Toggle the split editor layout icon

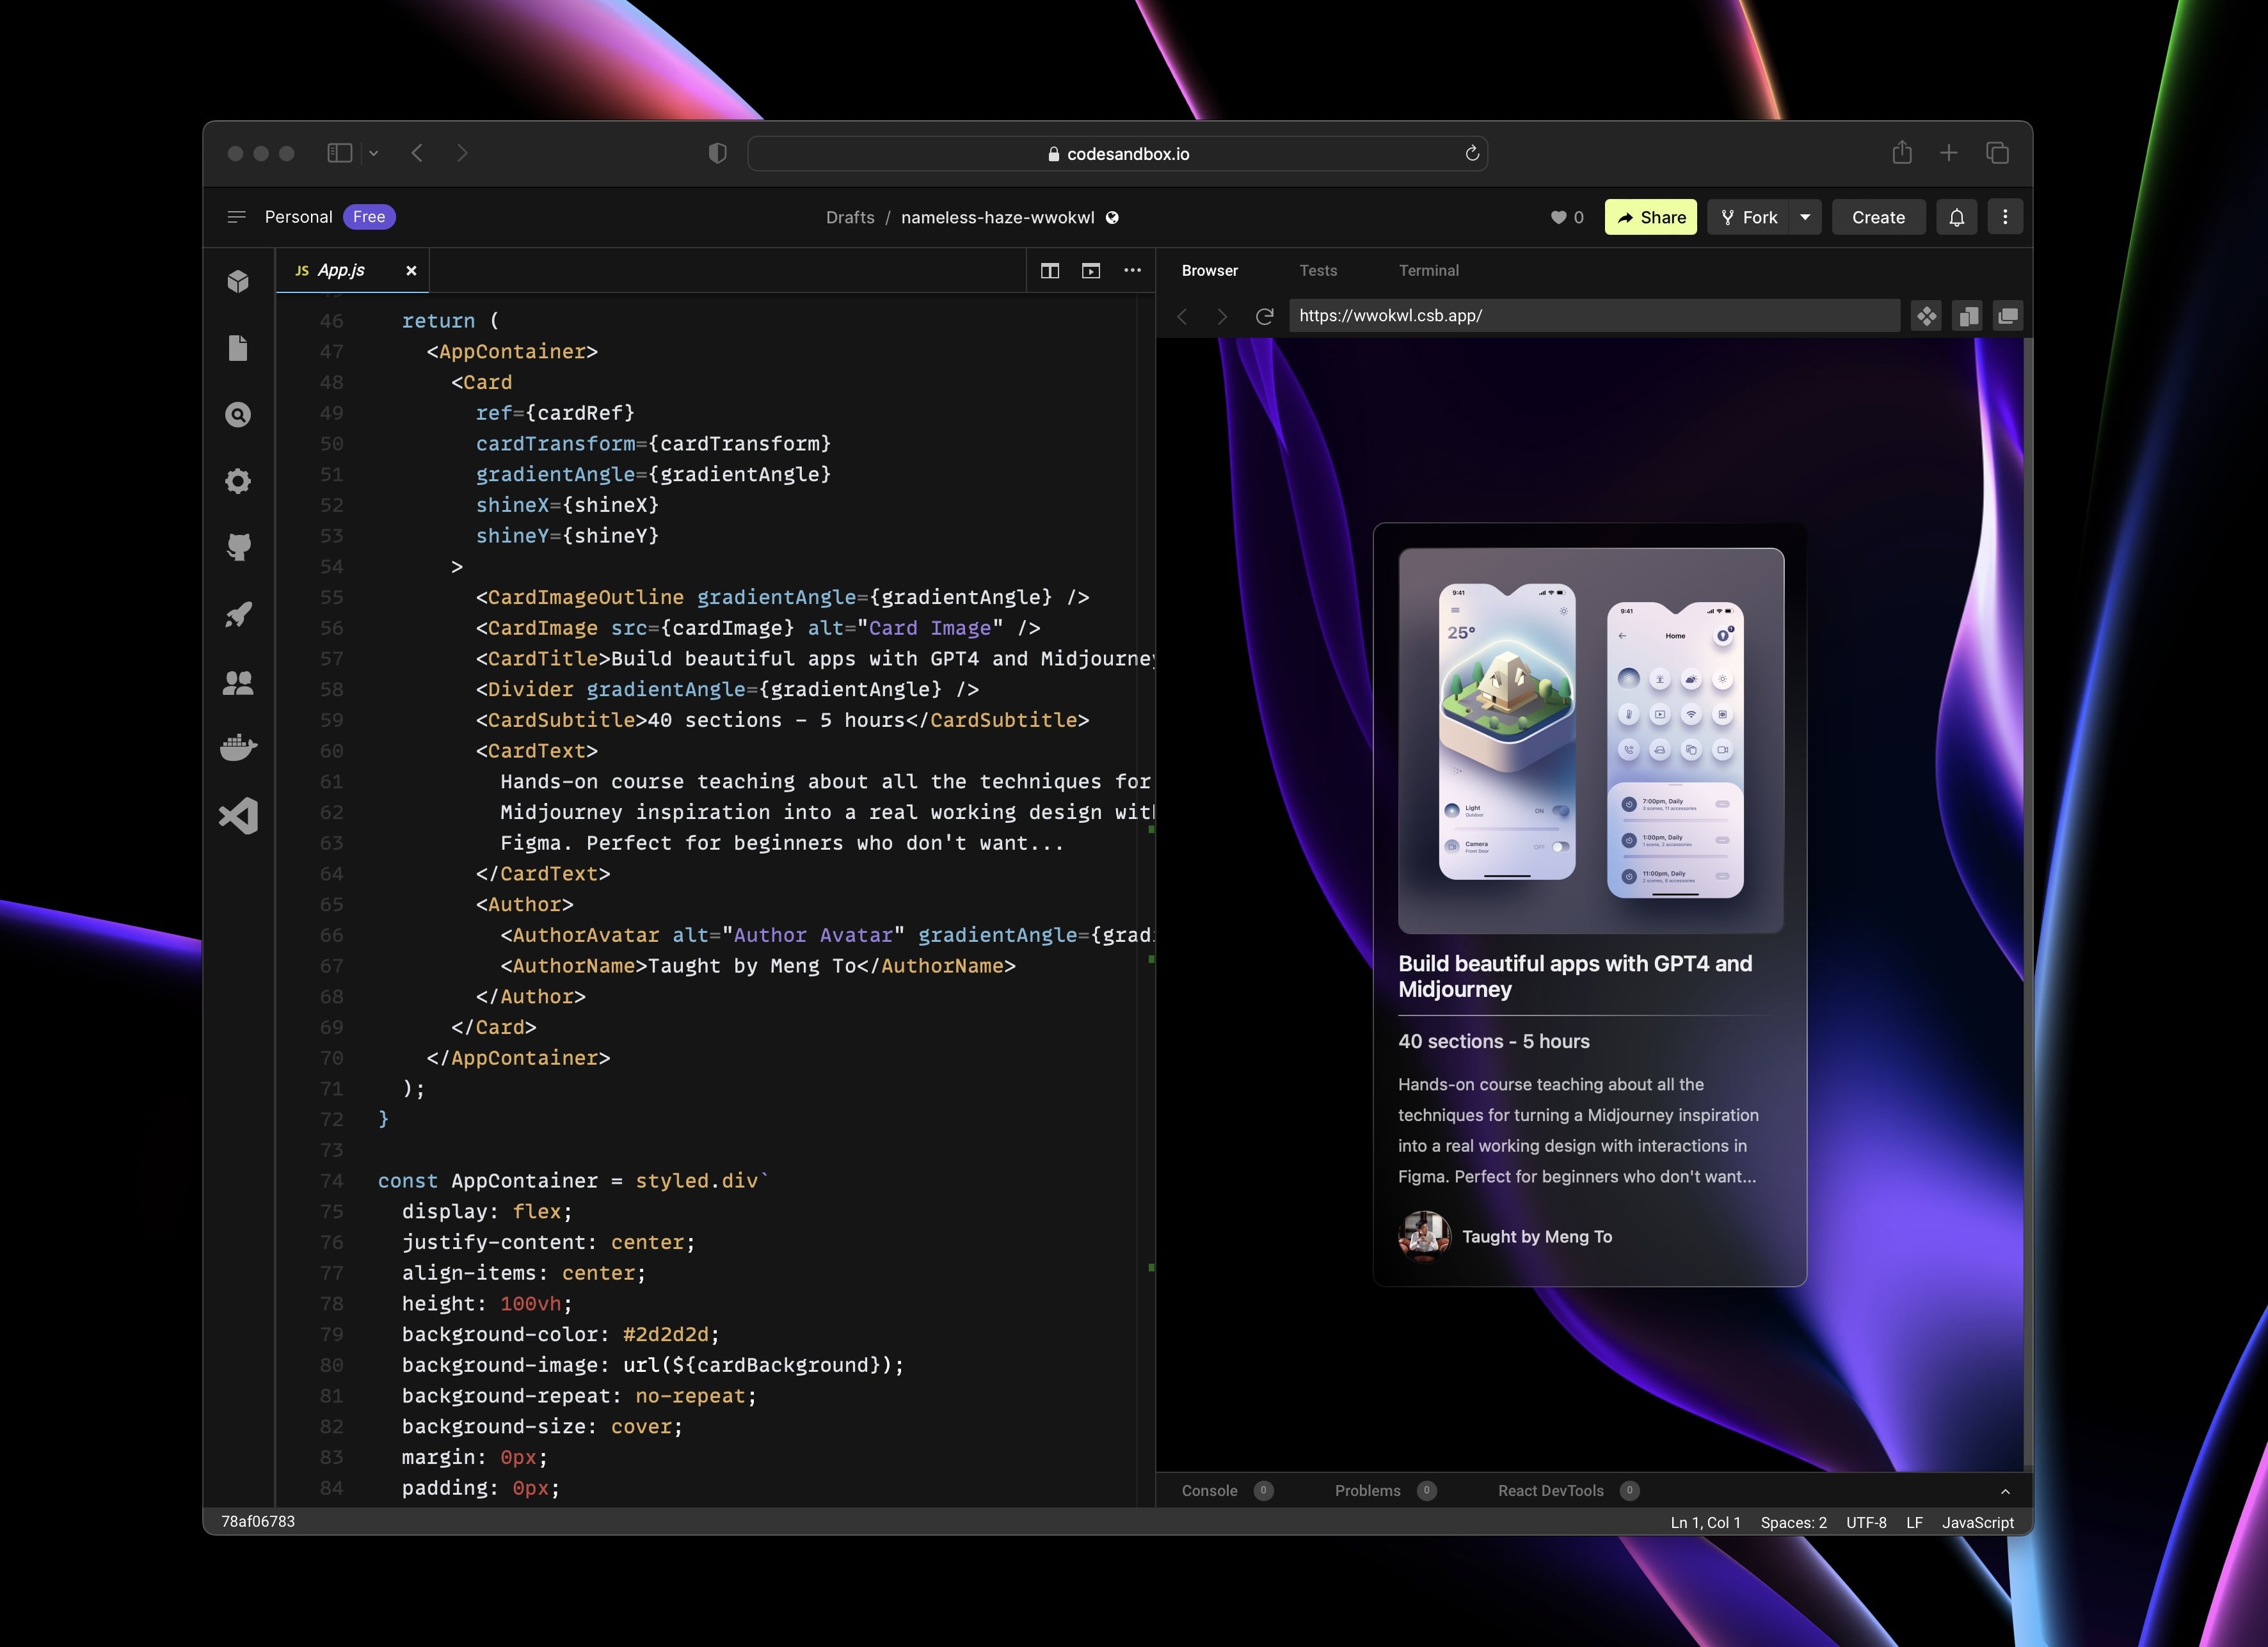pos(1051,270)
